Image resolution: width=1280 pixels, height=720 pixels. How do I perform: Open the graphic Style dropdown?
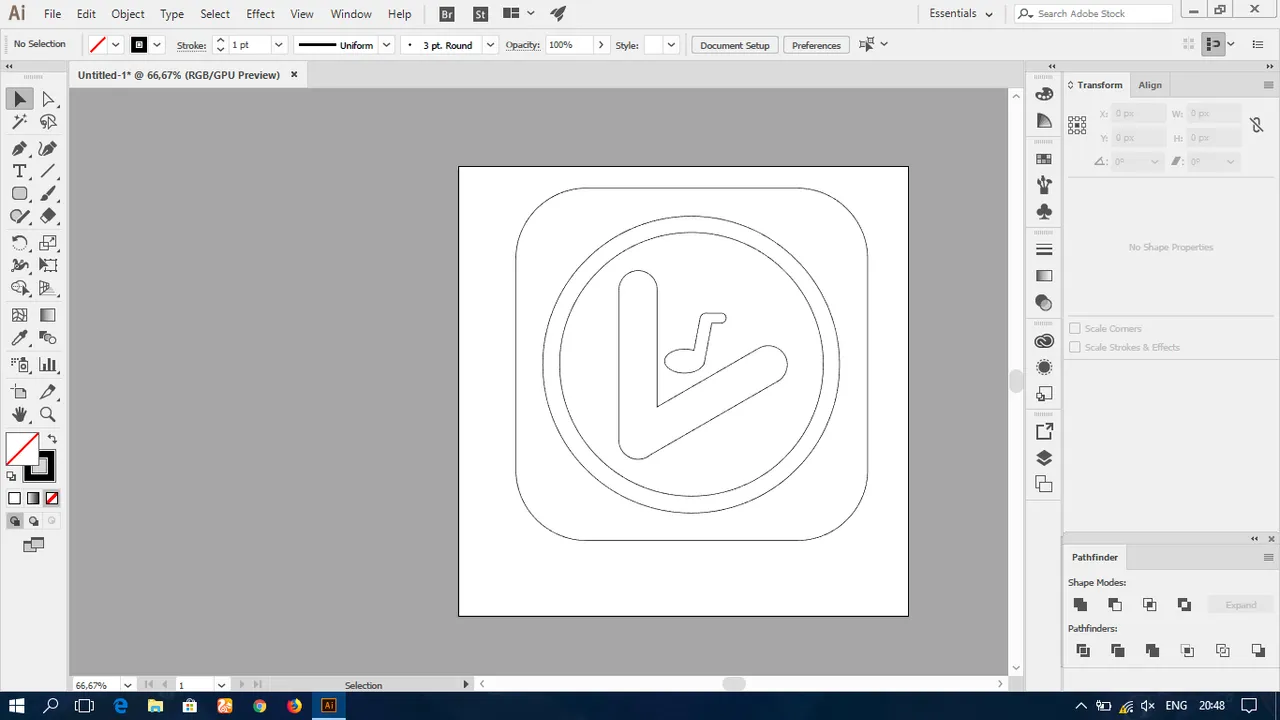pyautogui.click(x=671, y=45)
